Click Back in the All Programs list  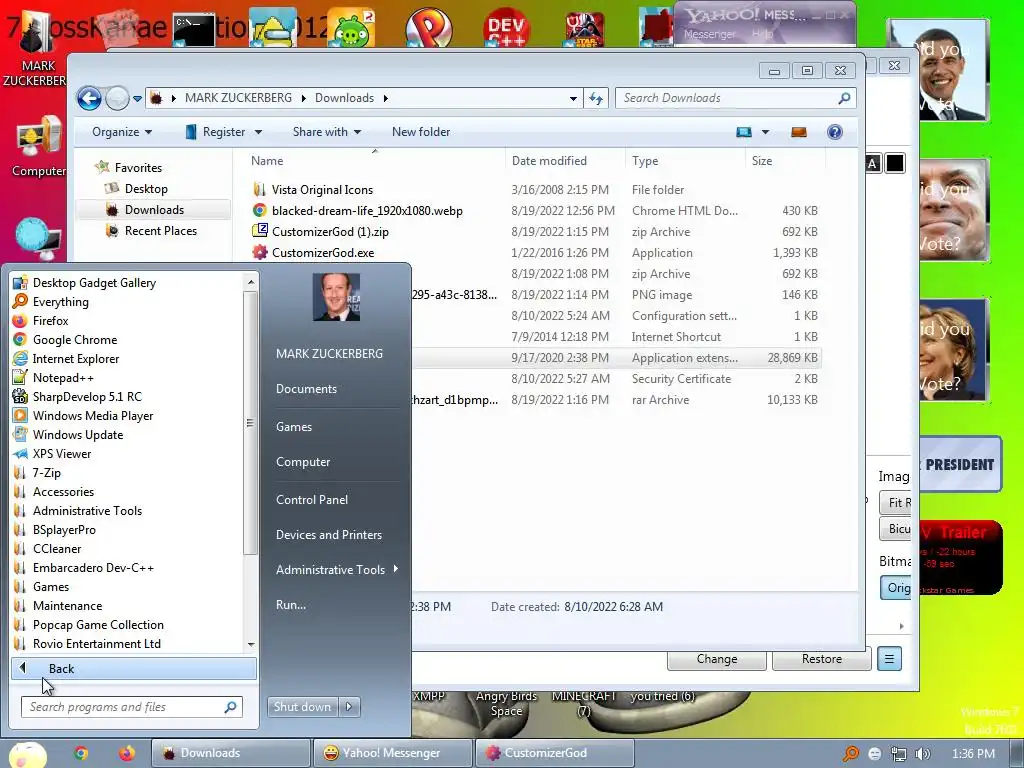pyautogui.click(x=133, y=668)
